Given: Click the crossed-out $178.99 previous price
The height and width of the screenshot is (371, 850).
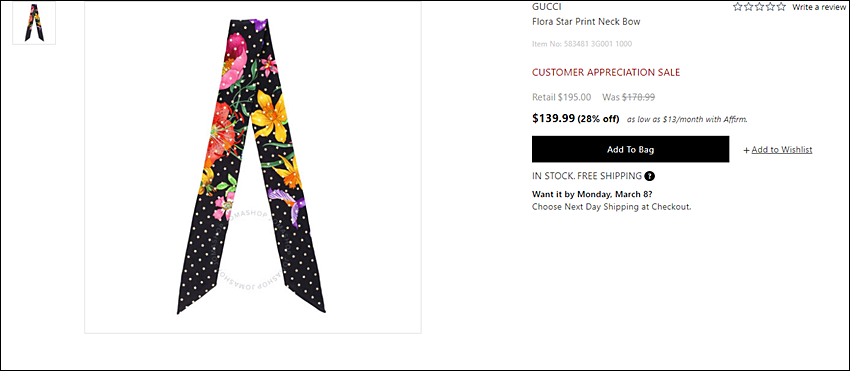Looking at the screenshot, I should pos(638,97).
